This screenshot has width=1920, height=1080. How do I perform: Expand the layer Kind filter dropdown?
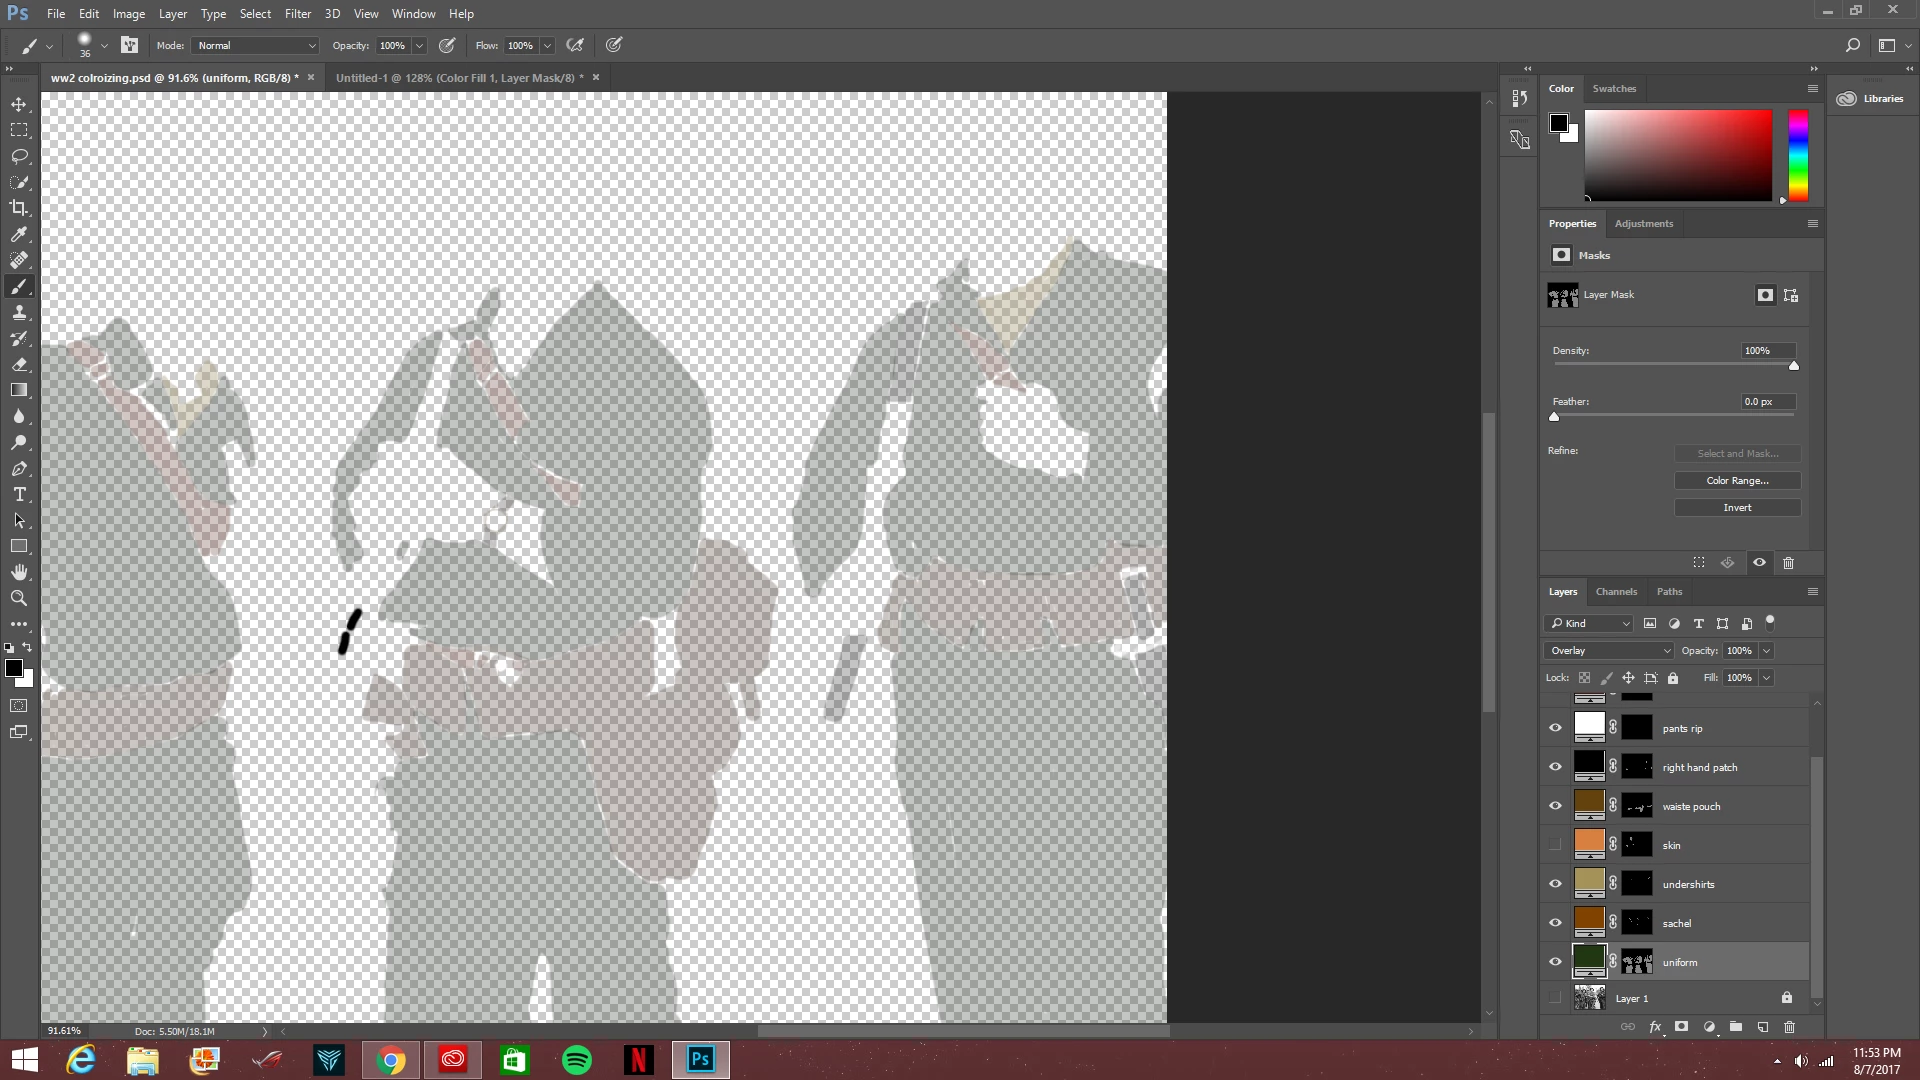click(x=1589, y=623)
